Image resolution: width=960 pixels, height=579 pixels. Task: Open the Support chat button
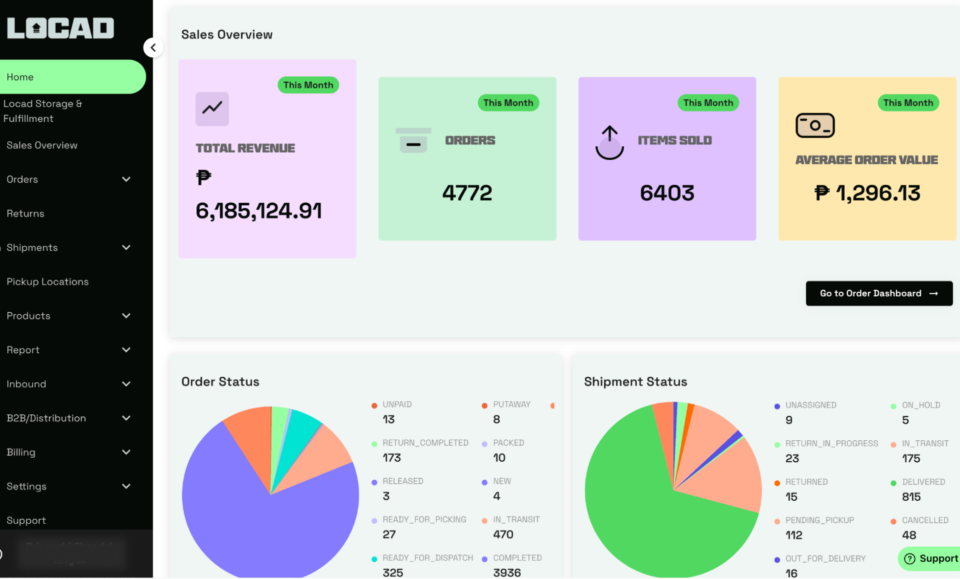tap(929, 559)
